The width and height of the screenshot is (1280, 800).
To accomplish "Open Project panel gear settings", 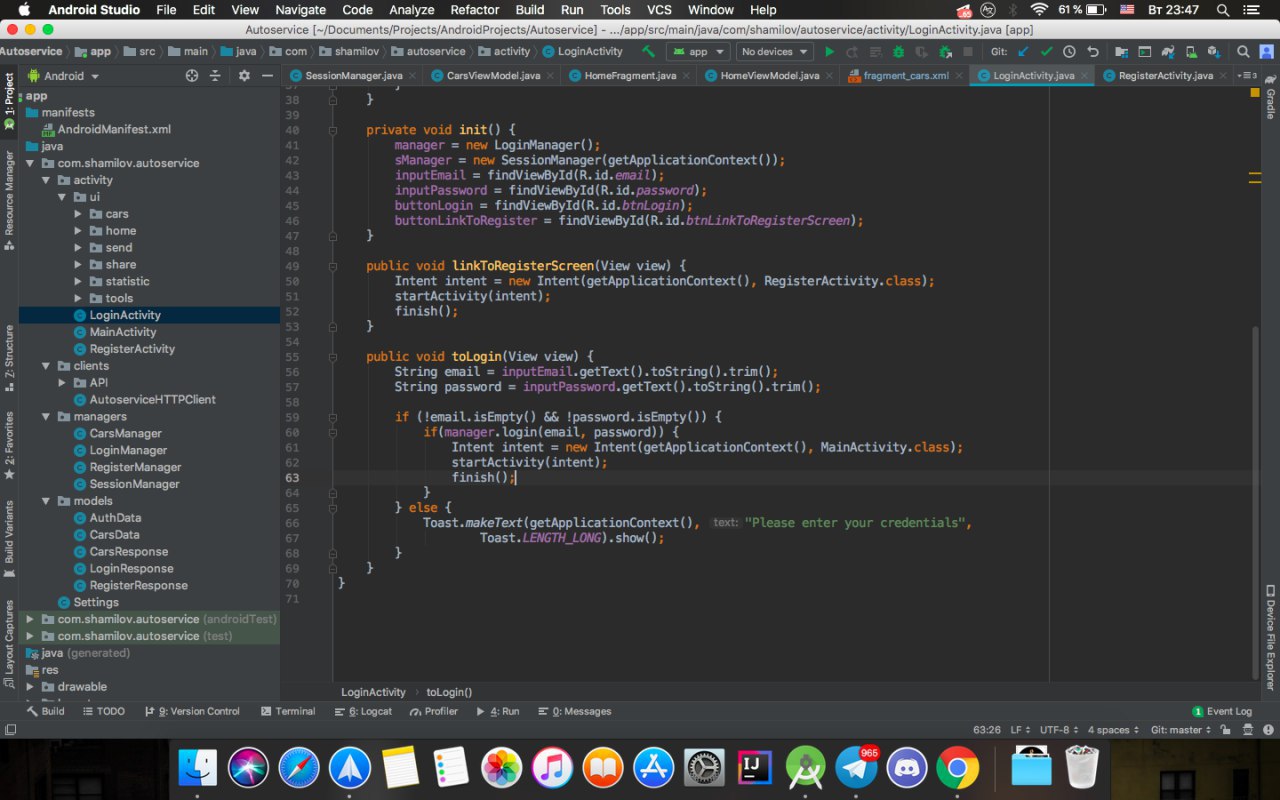I will (244, 75).
